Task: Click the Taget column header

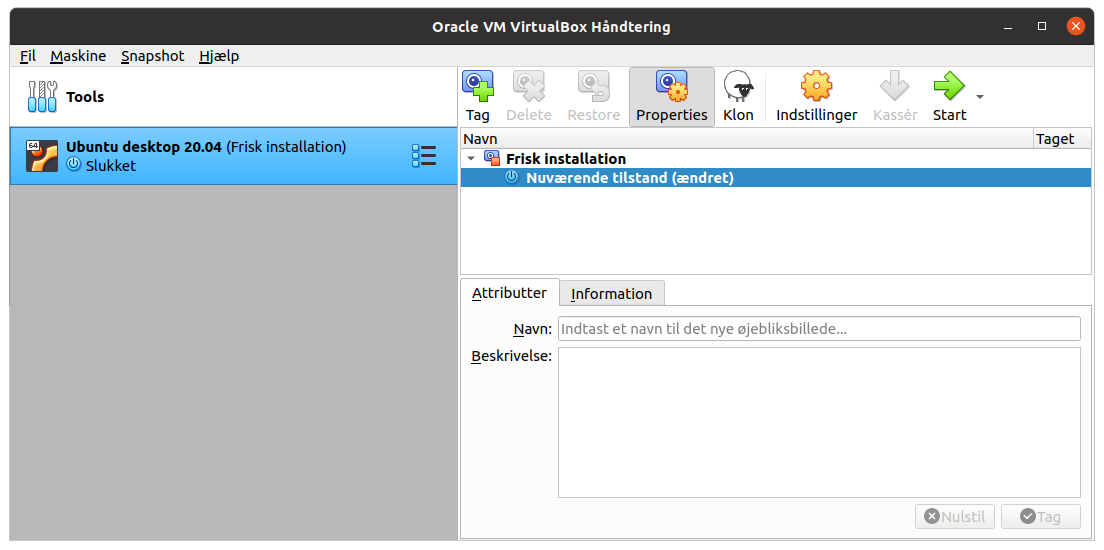Action: (1062, 139)
